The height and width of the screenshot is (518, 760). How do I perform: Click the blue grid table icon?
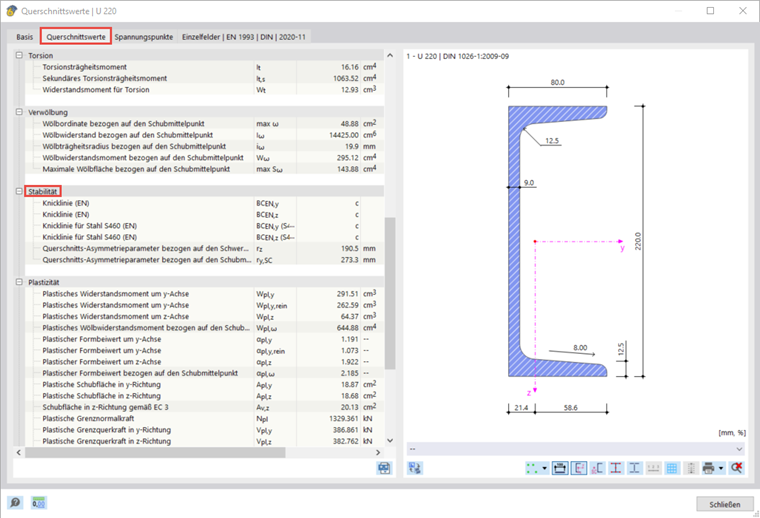click(x=672, y=468)
